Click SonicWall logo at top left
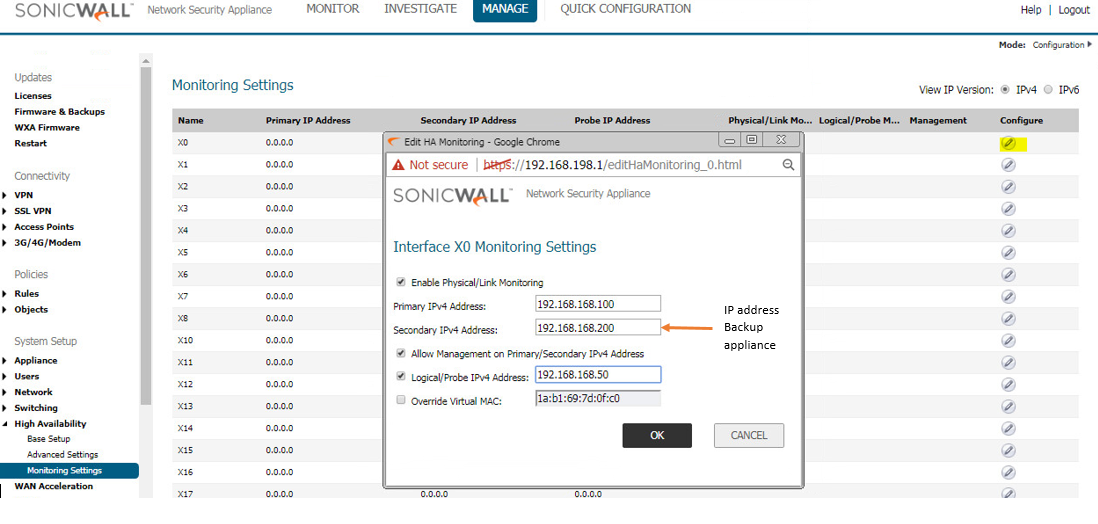 tap(73, 12)
